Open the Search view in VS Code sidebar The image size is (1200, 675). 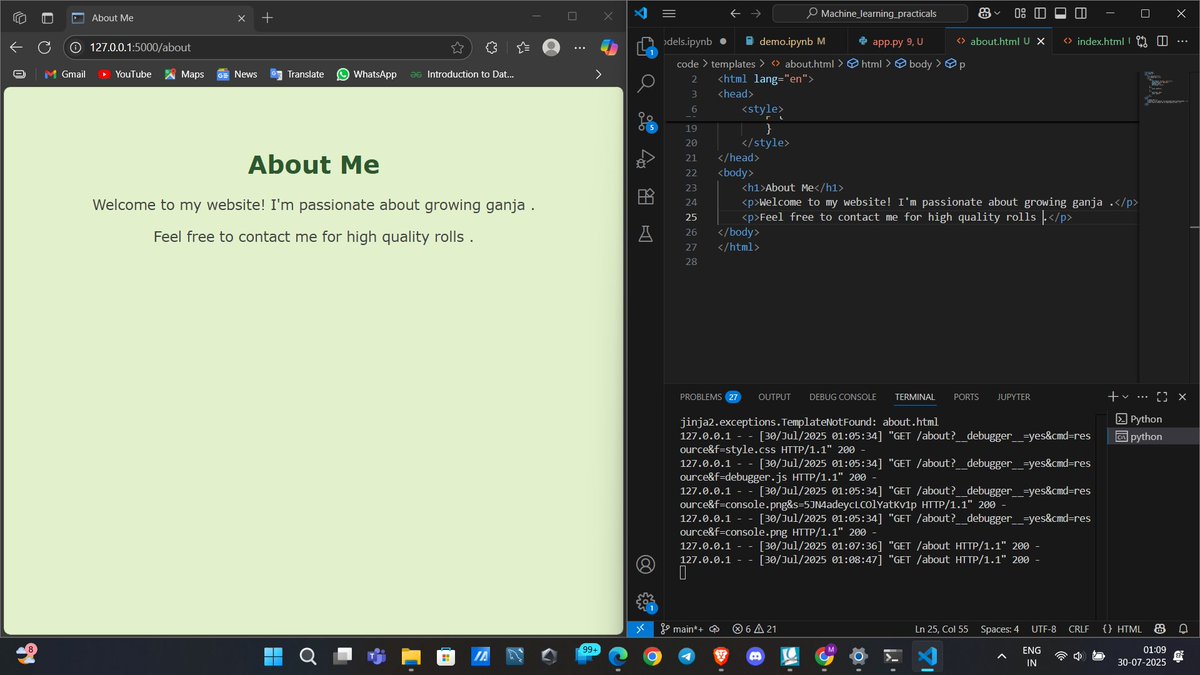646,84
